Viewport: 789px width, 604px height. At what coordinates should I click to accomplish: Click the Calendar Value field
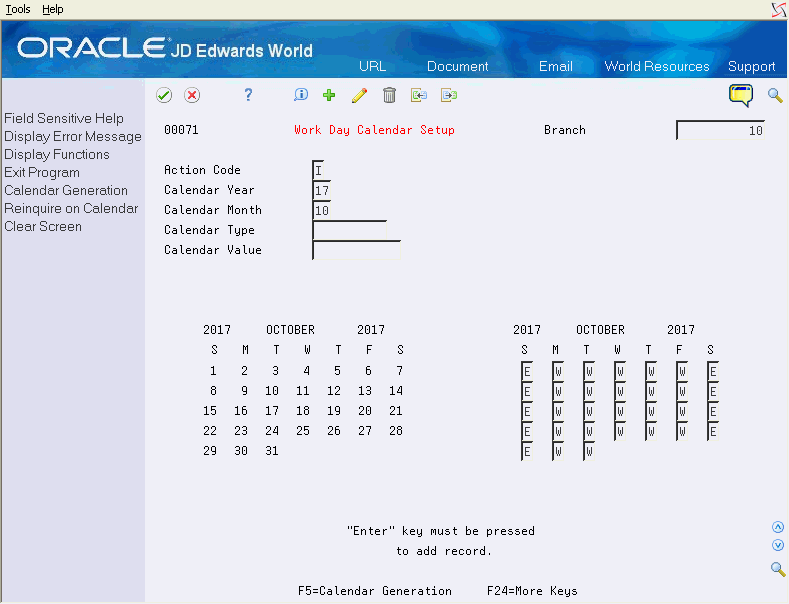coord(357,250)
